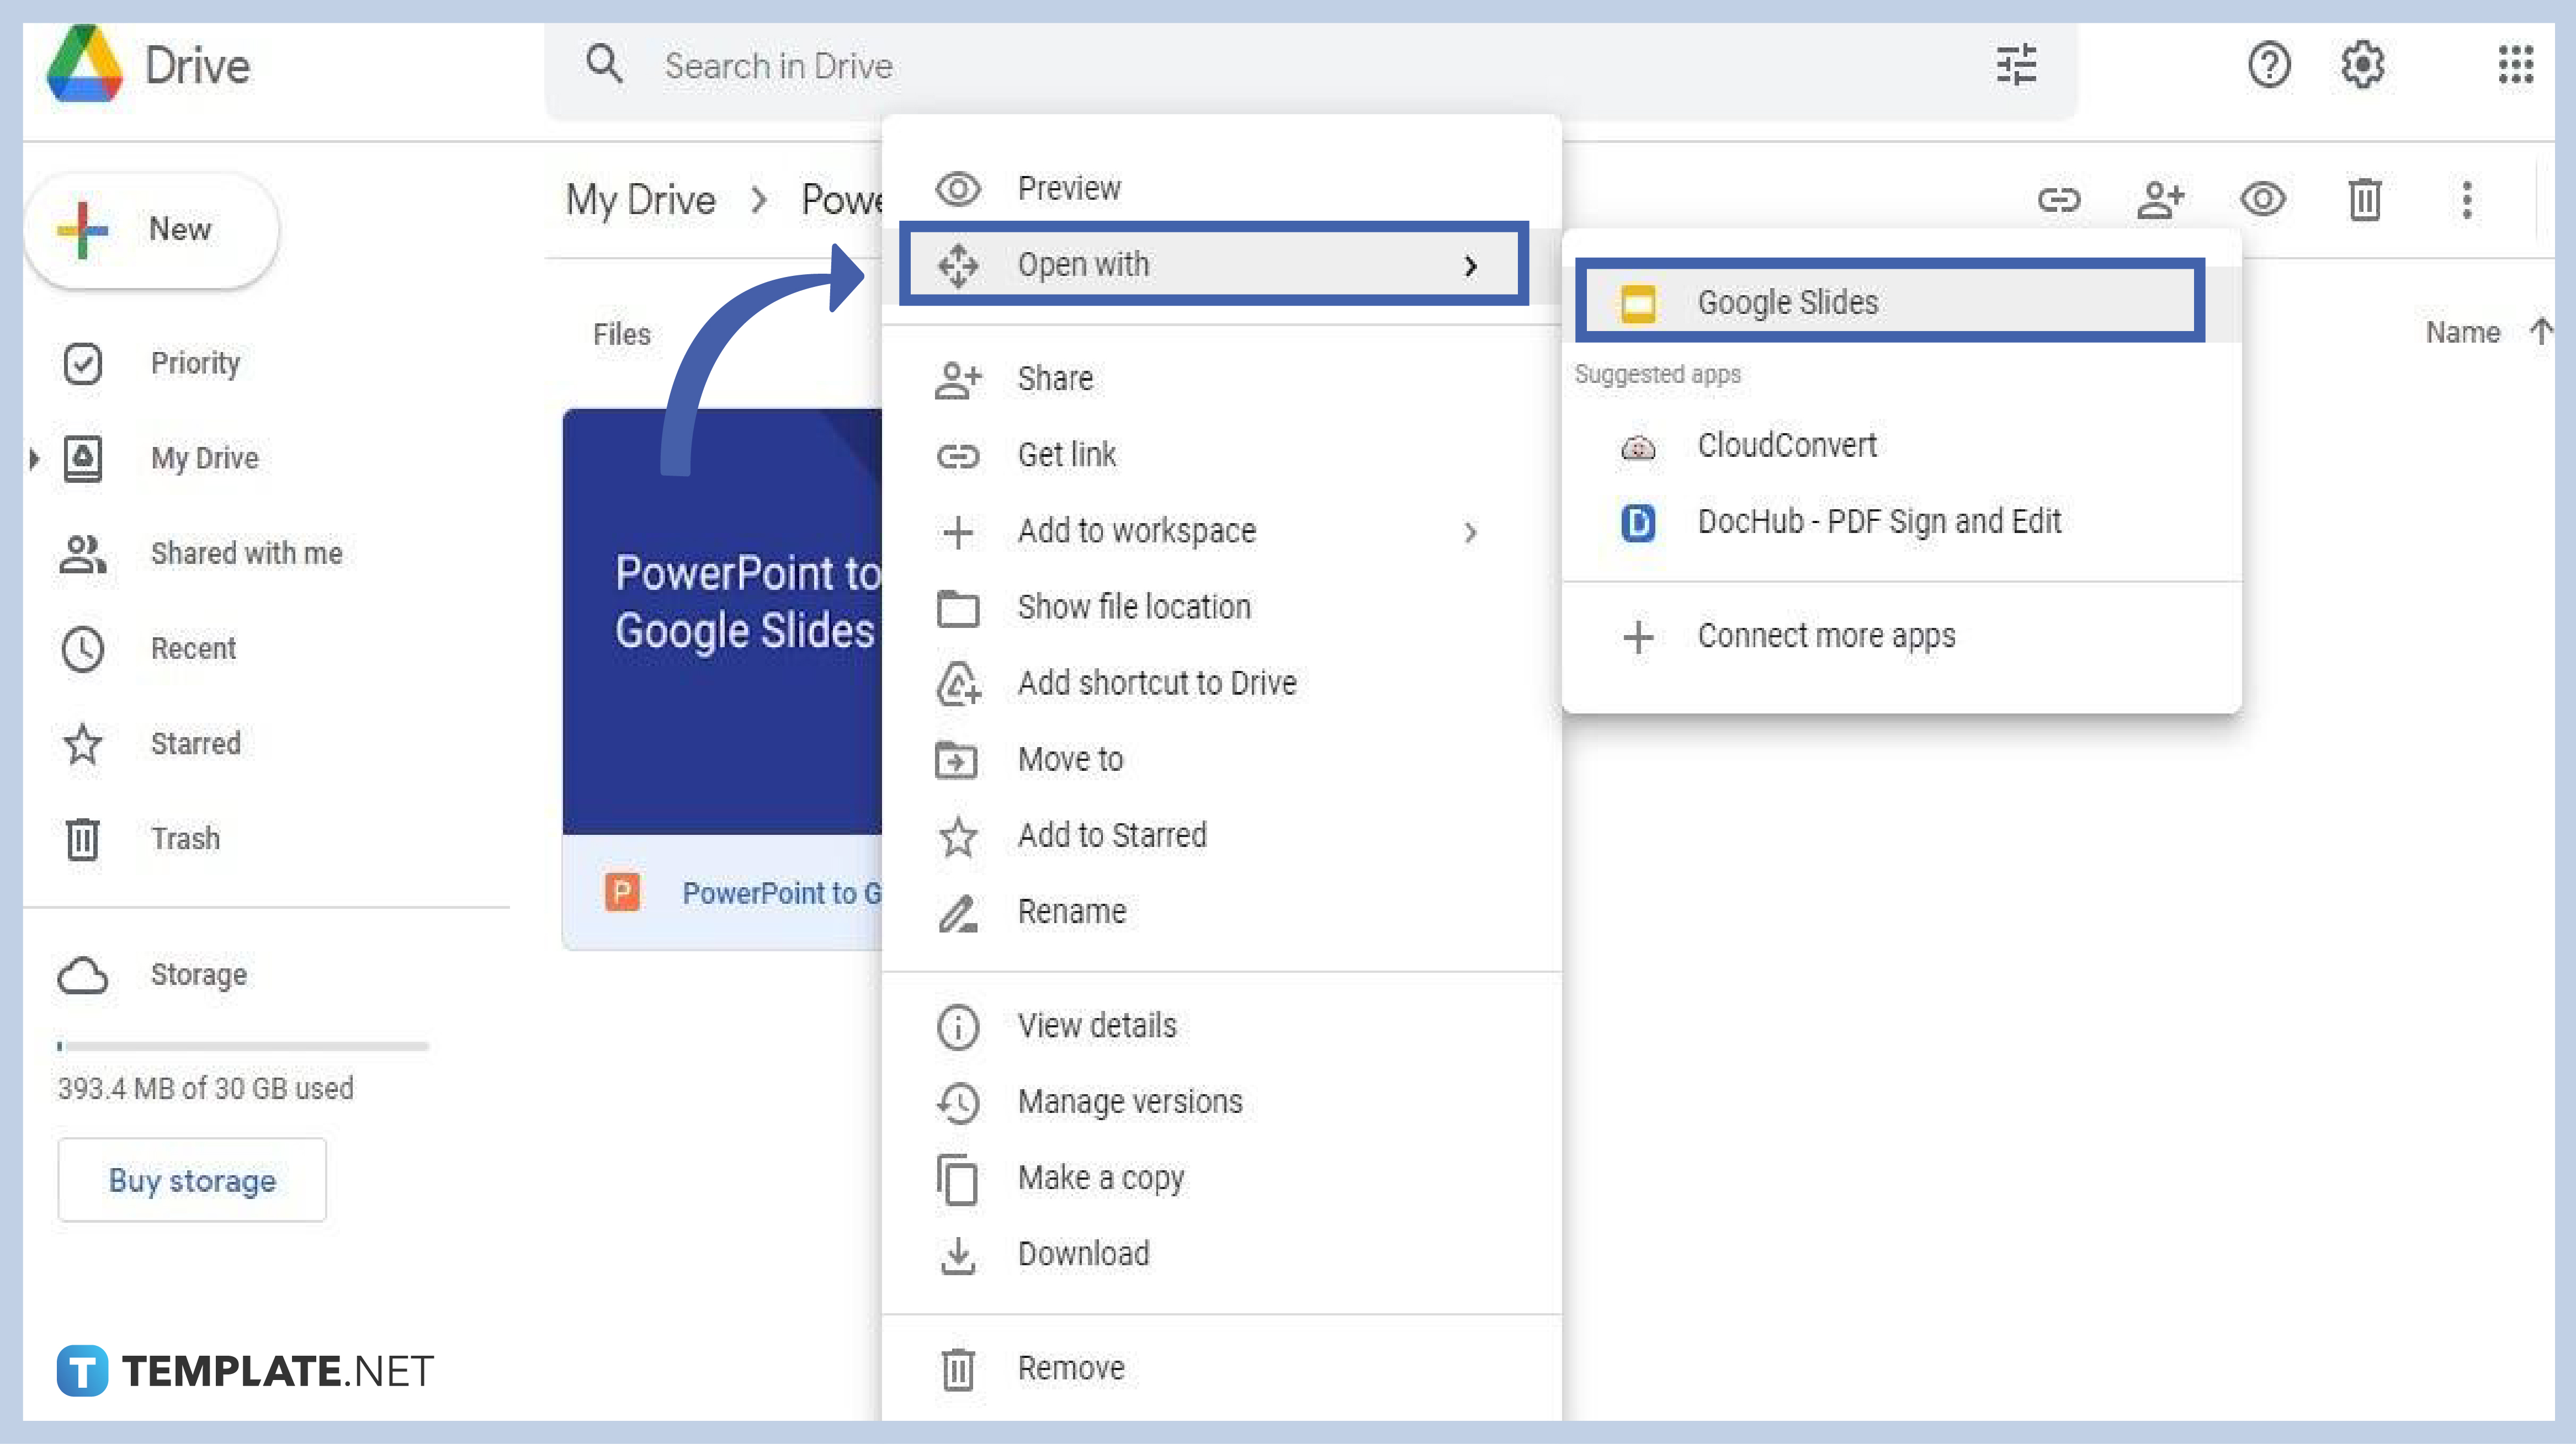The height and width of the screenshot is (1444, 2576).
Task: Click the Preview eye icon in the menu
Action: tap(957, 188)
